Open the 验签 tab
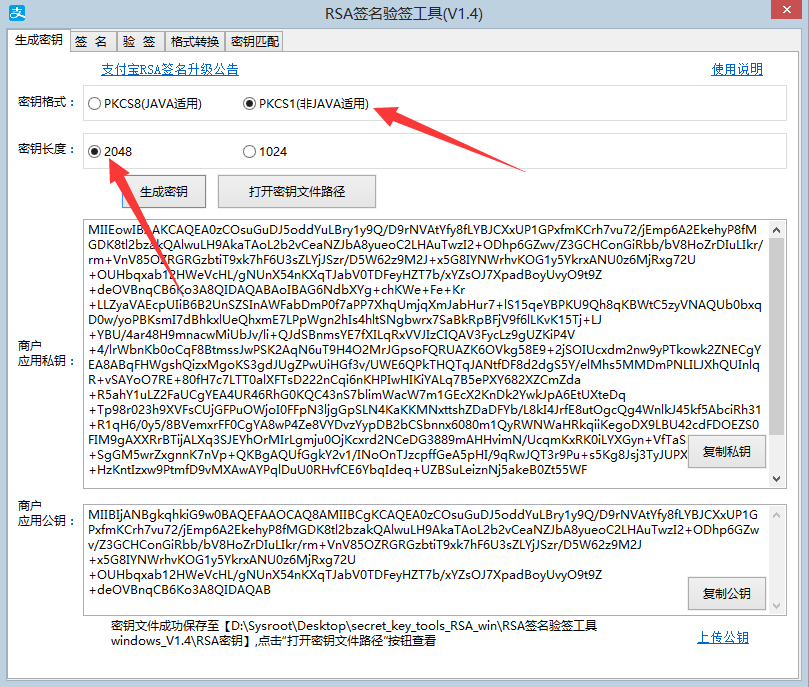The image size is (809, 687). 140,41
